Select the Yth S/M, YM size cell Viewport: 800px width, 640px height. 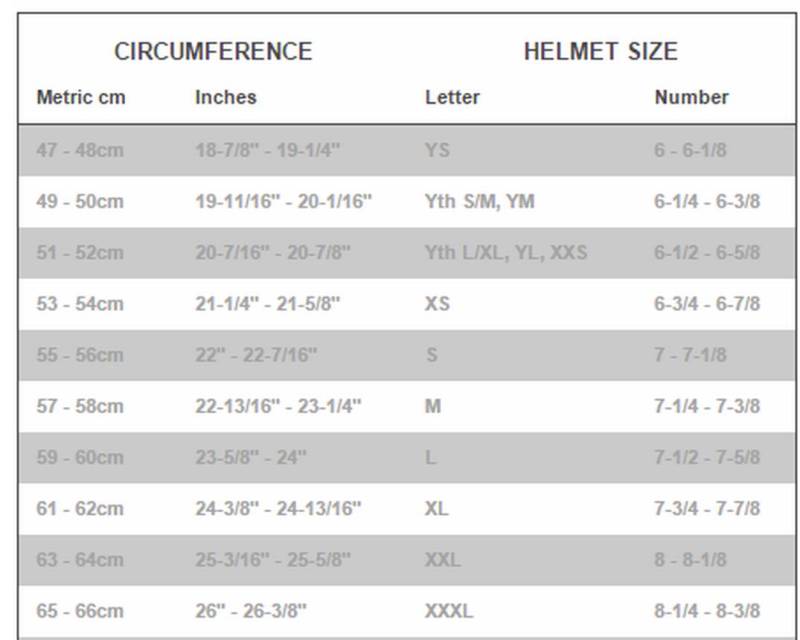coord(479,202)
